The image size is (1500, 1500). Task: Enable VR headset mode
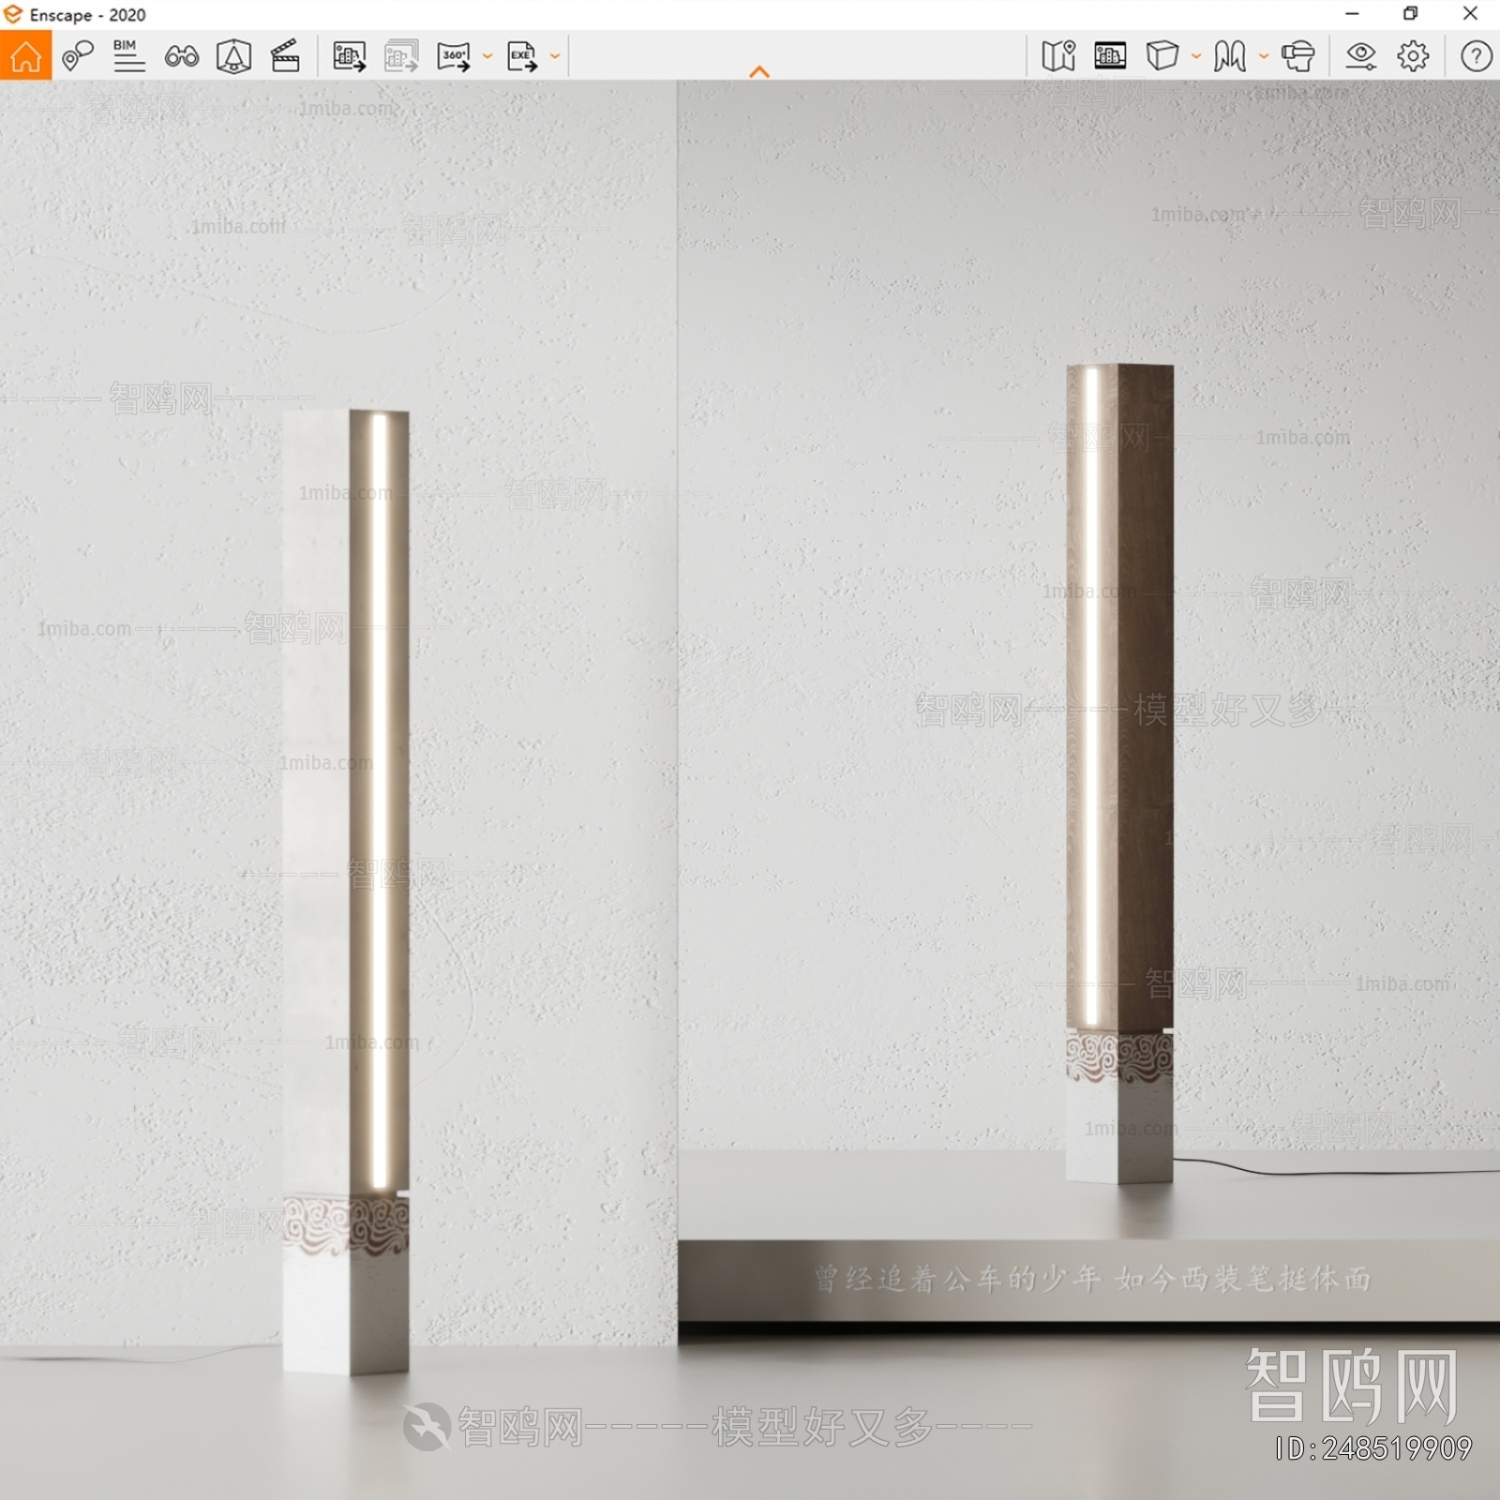point(1298,56)
